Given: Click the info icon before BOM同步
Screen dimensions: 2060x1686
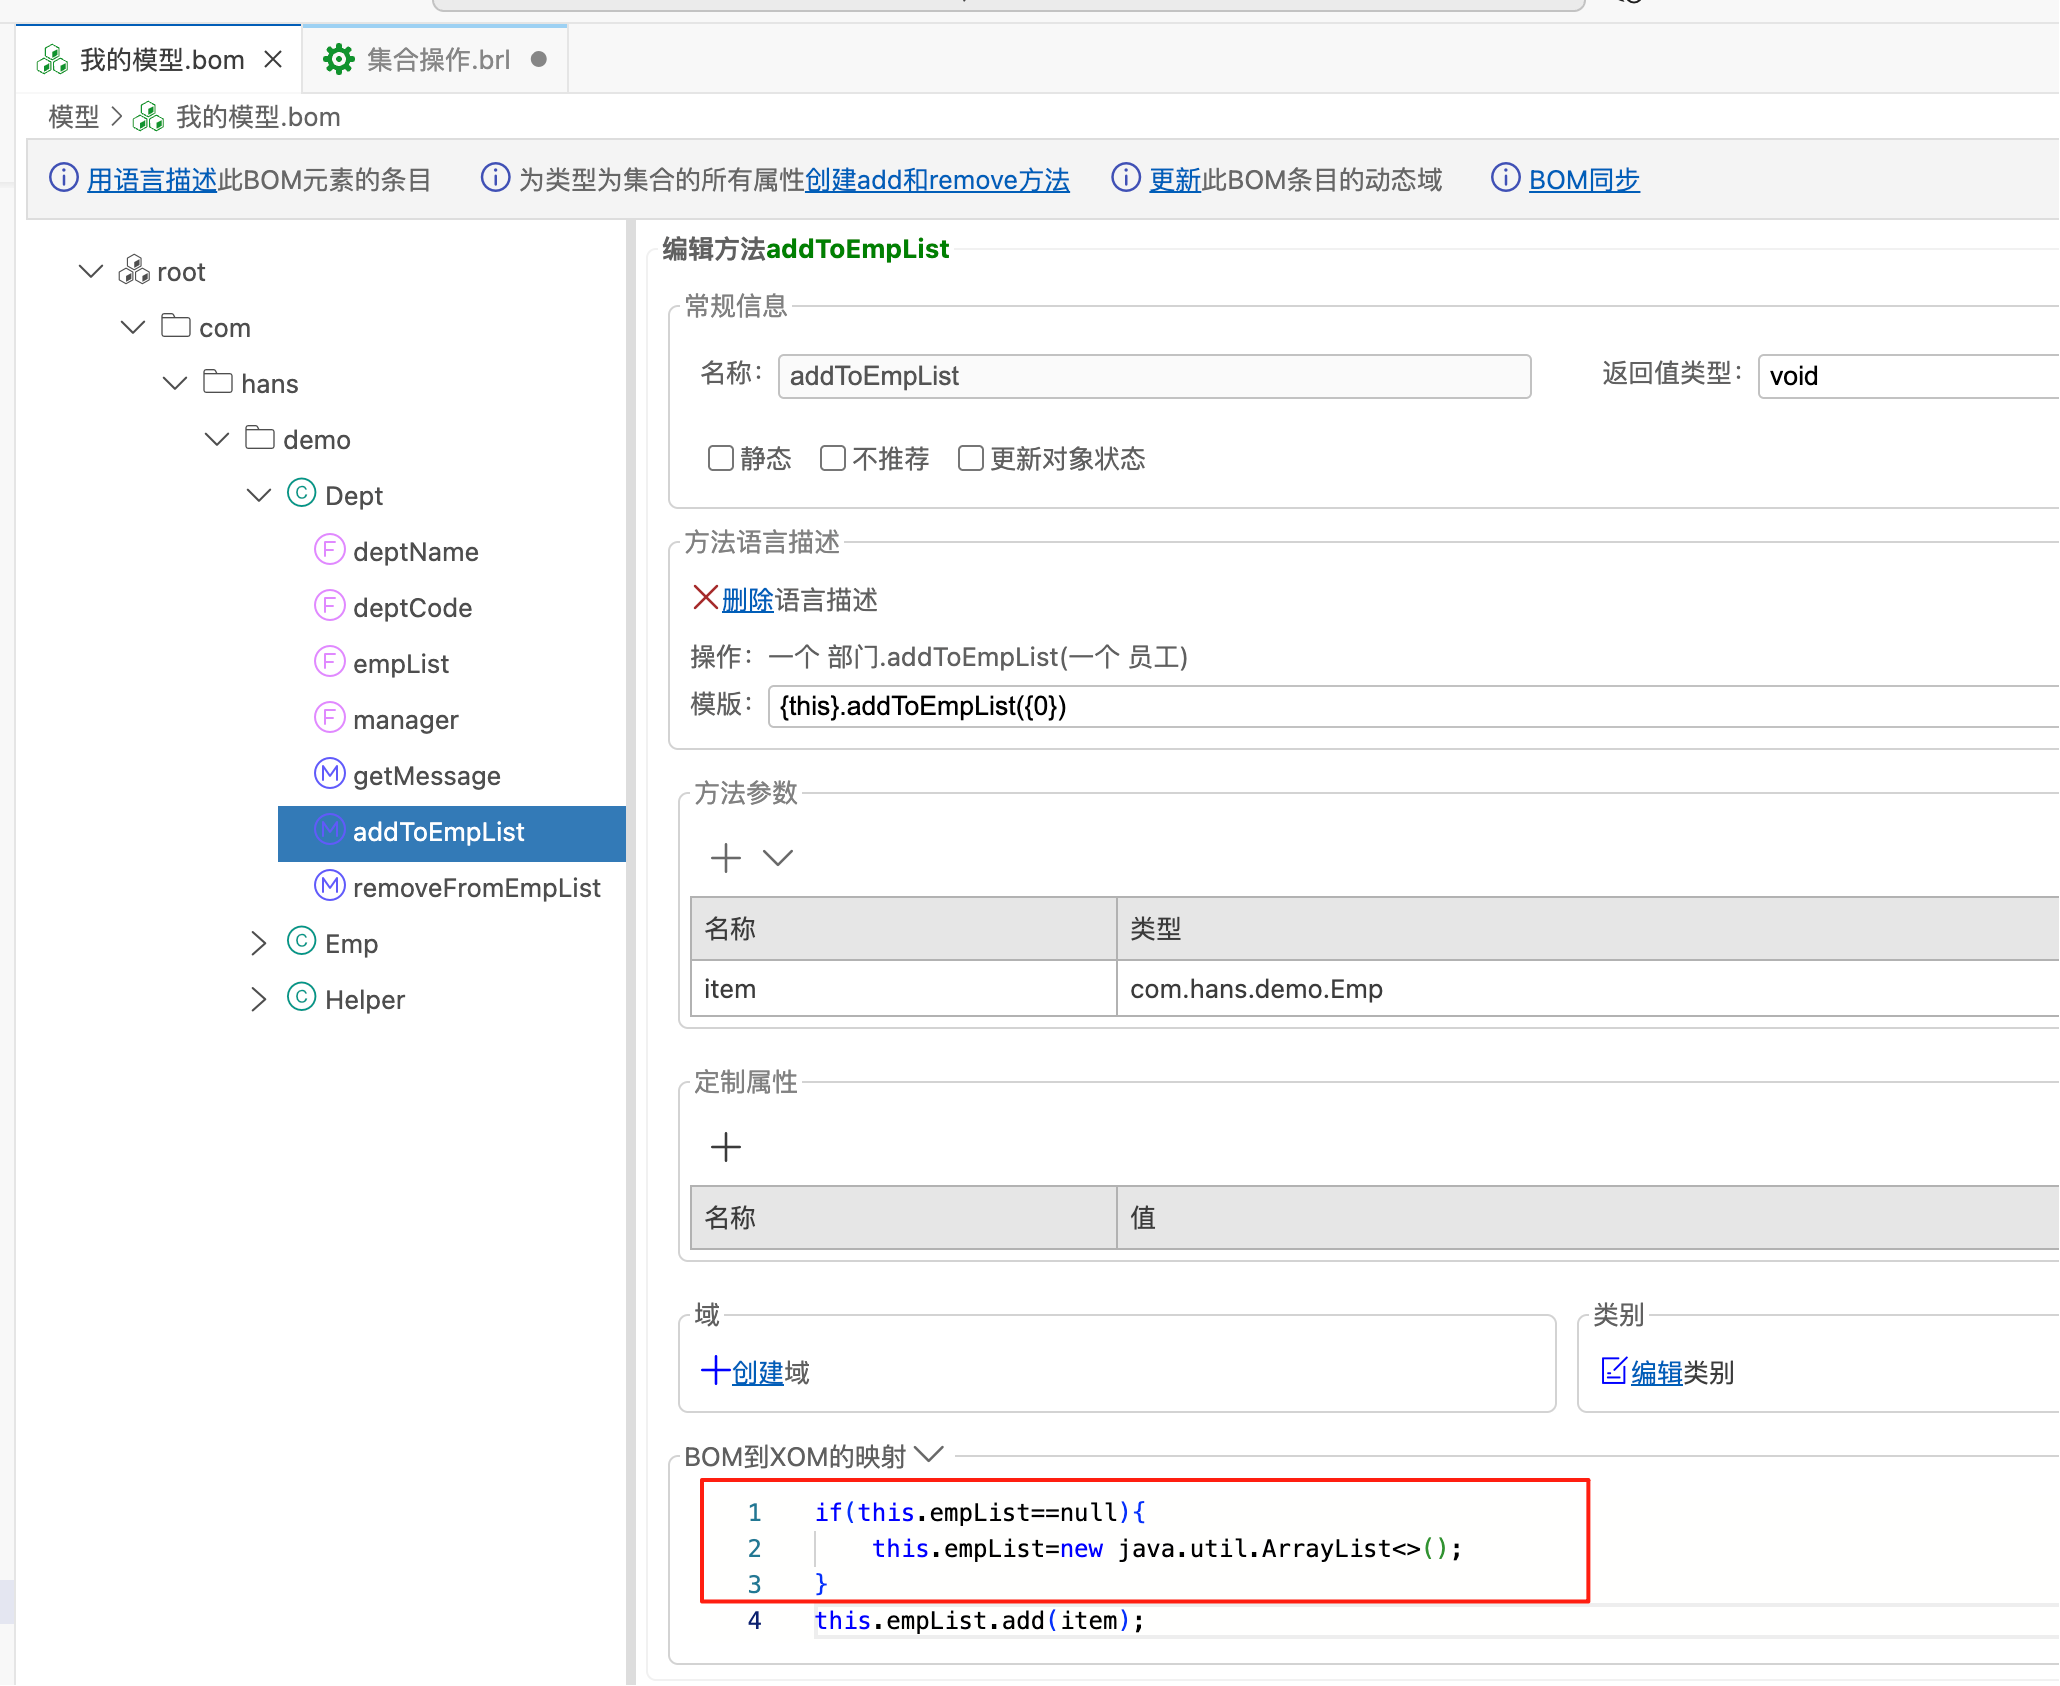Looking at the screenshot, I should point(1505,178).
